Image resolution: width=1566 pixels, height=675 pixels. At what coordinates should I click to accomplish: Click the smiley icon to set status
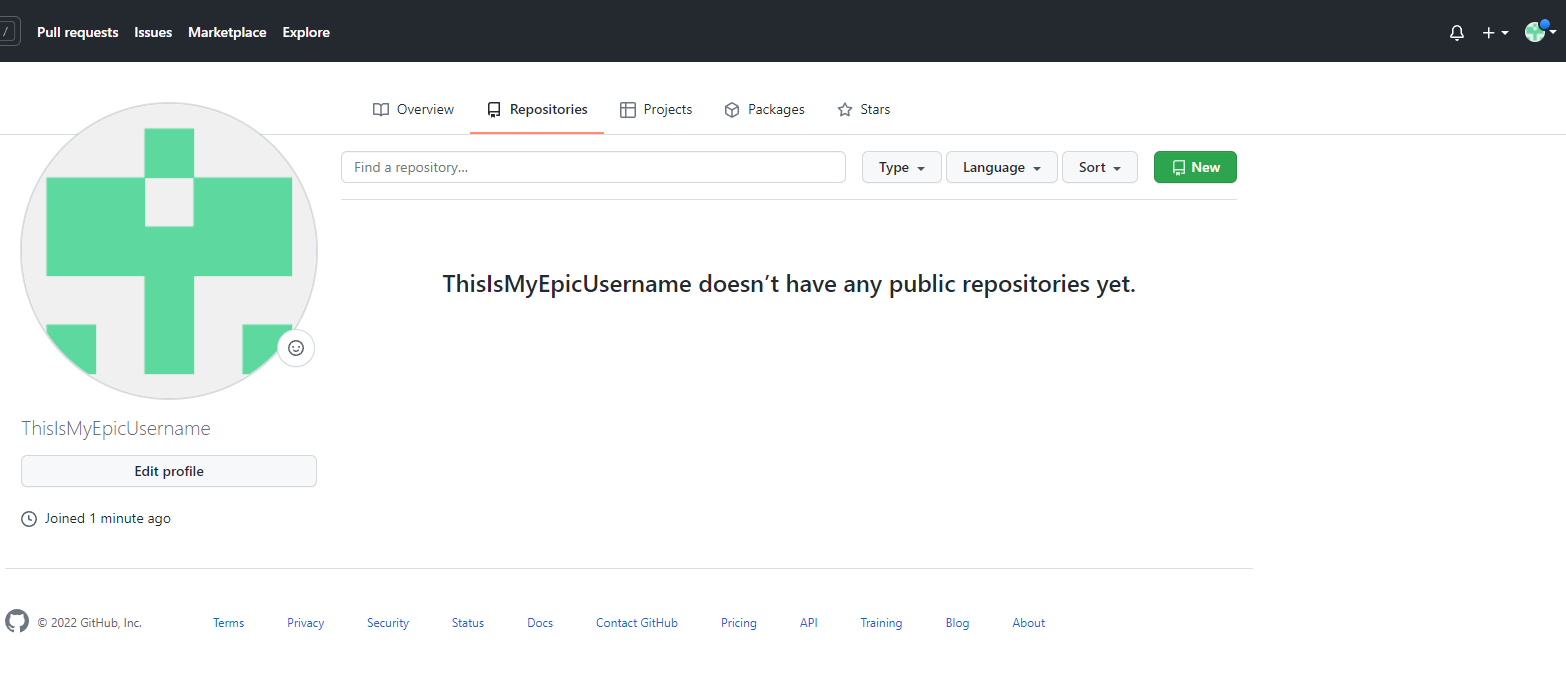coord(295,348)
